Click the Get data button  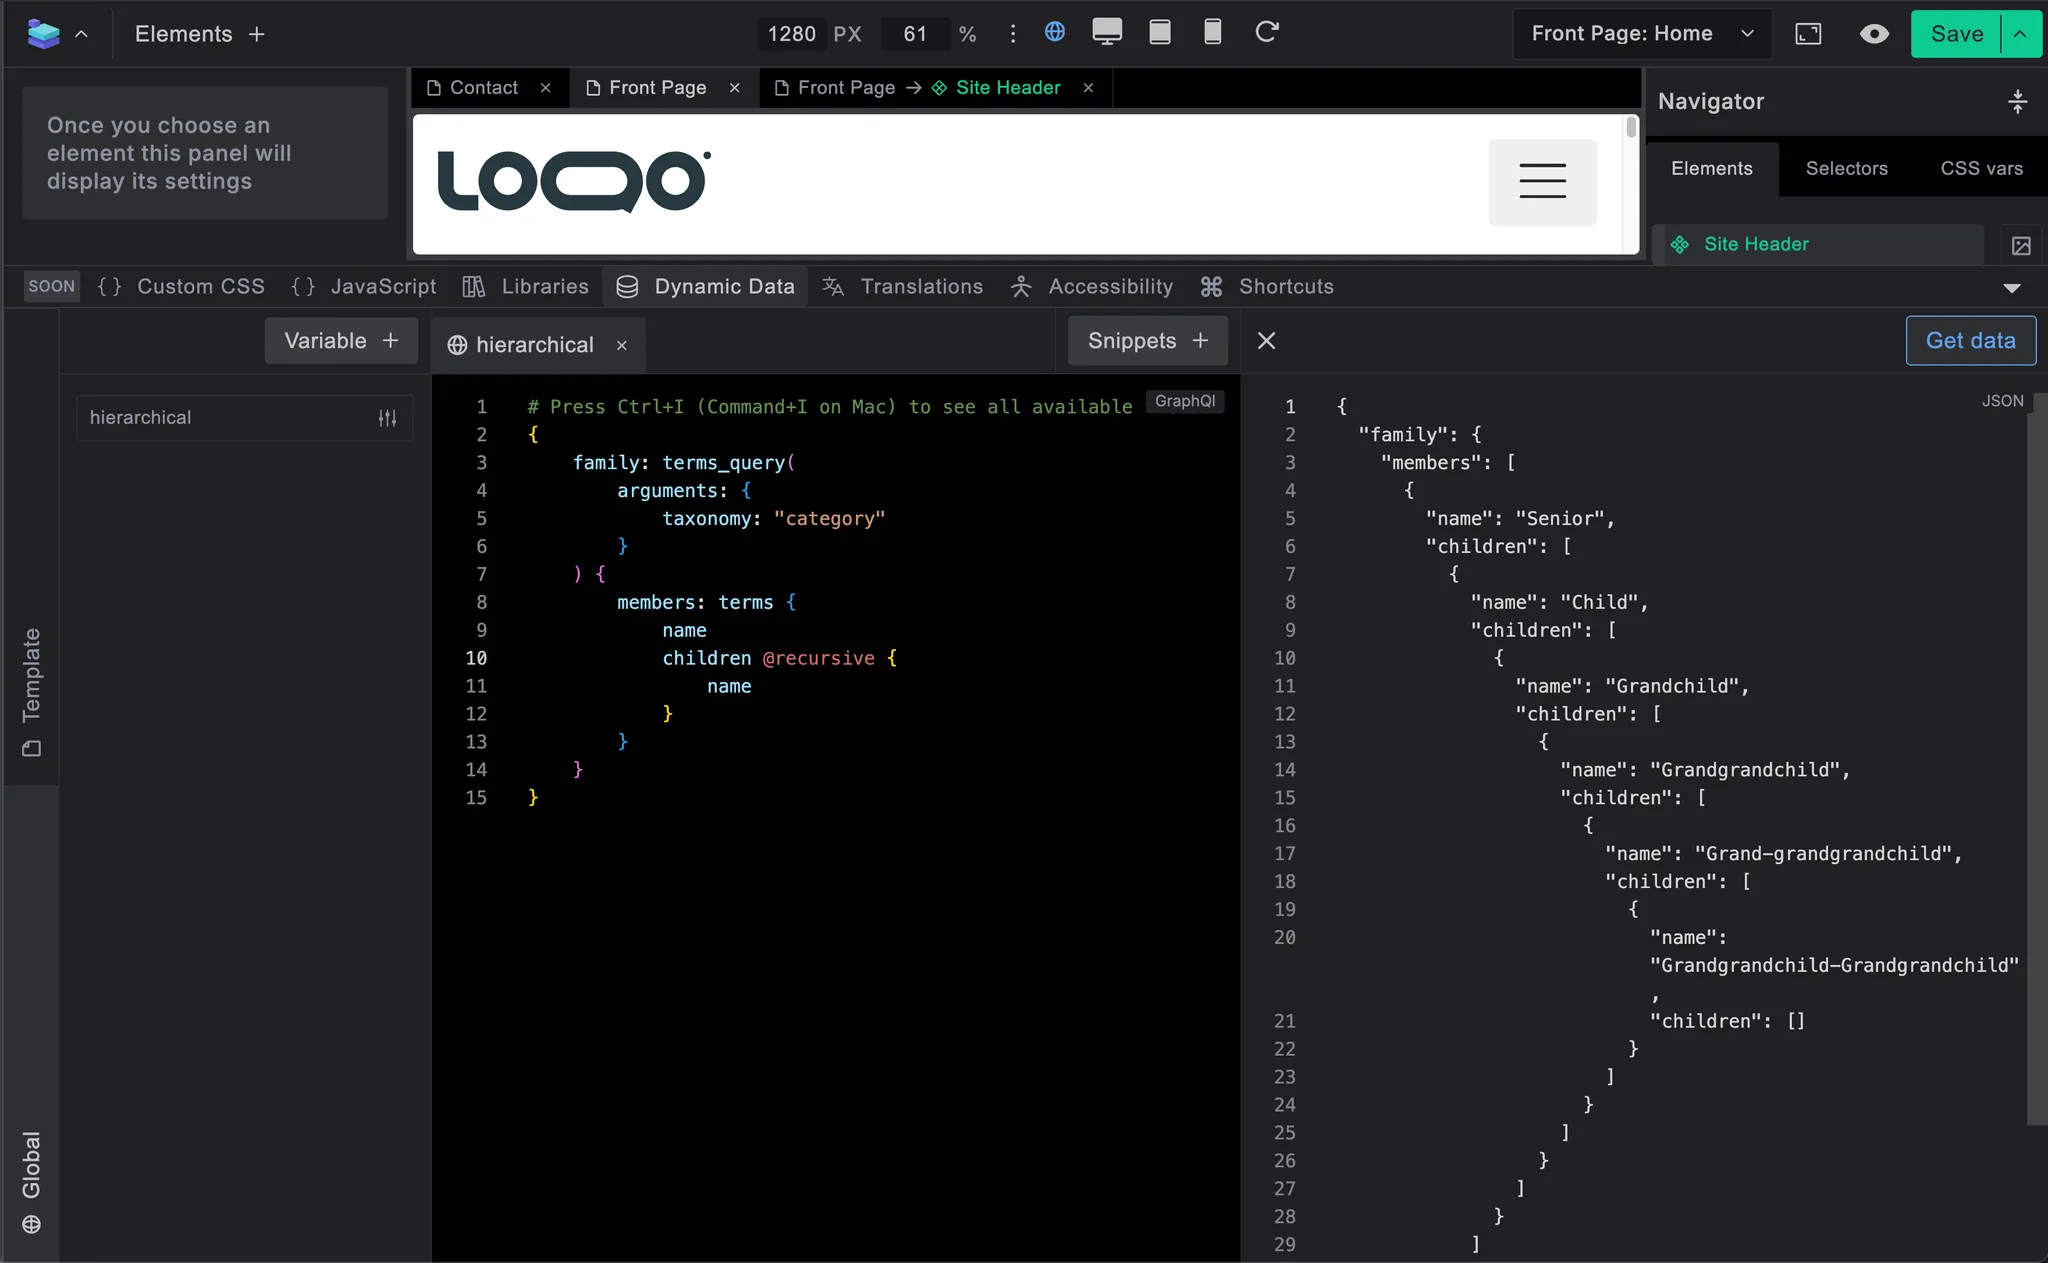(x=1970, y=341)
